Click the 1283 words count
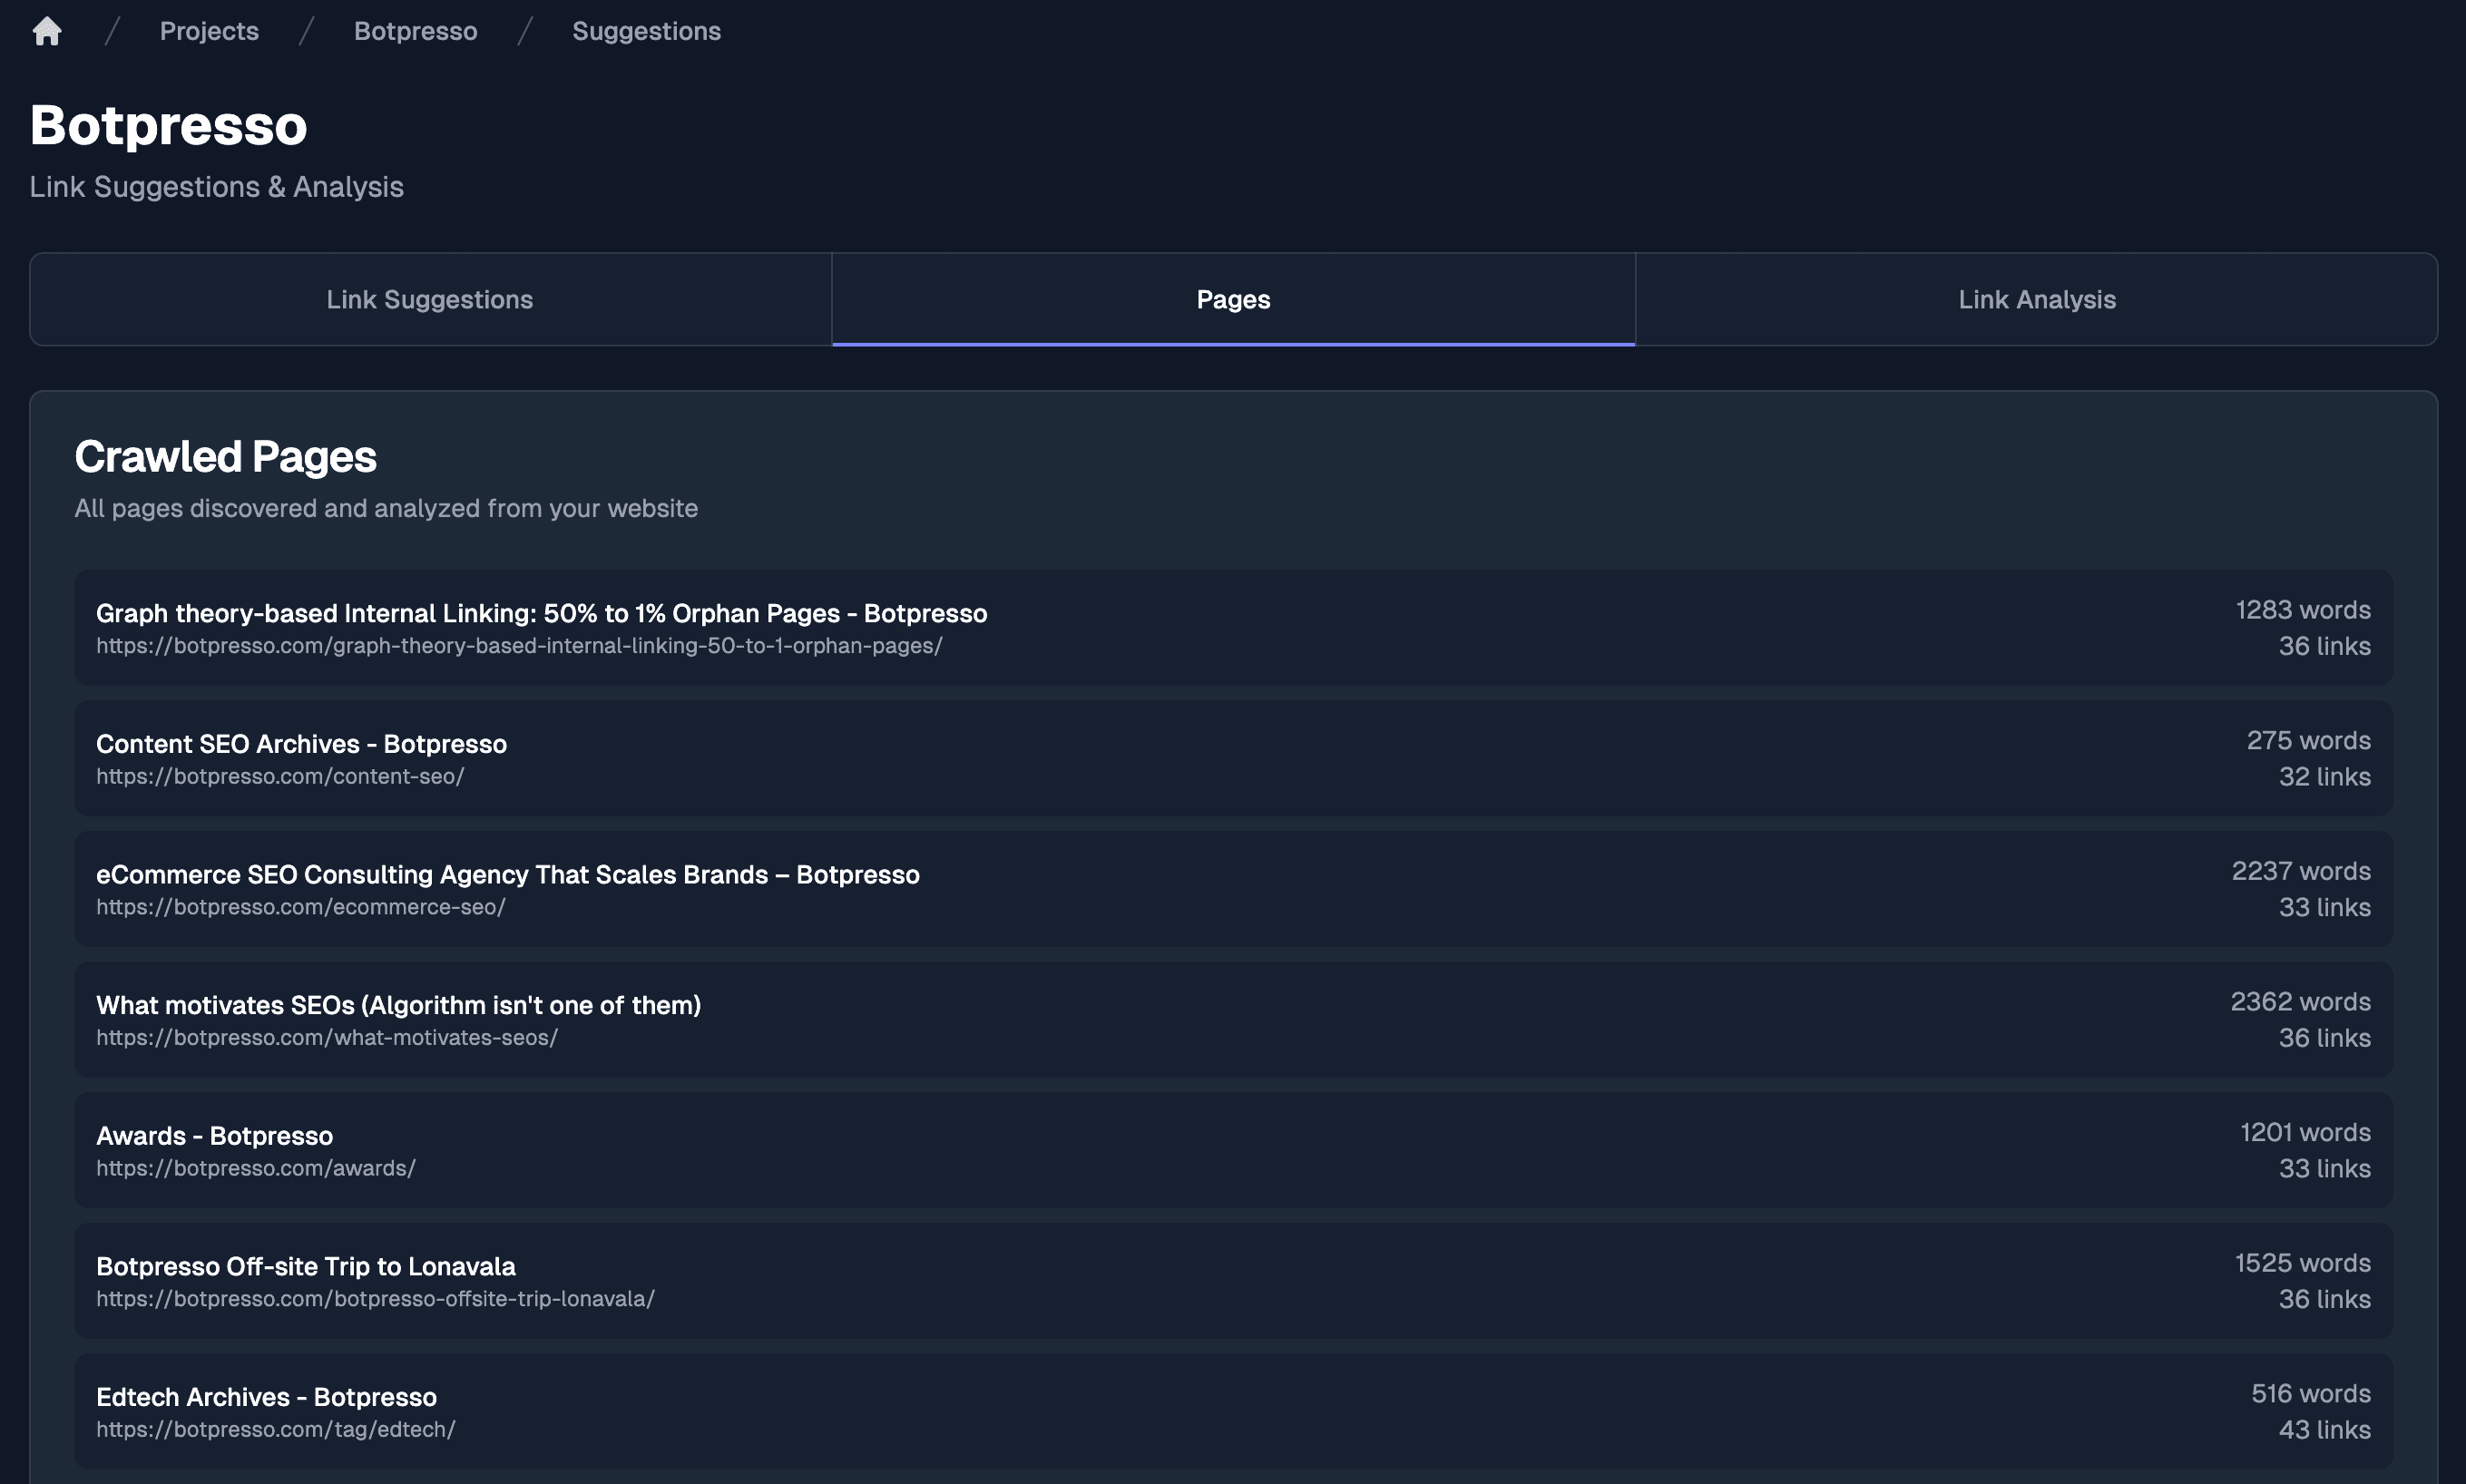Image resolution: width=2466 pixels, height=1484 pixels. click(x=2303, y=610)
